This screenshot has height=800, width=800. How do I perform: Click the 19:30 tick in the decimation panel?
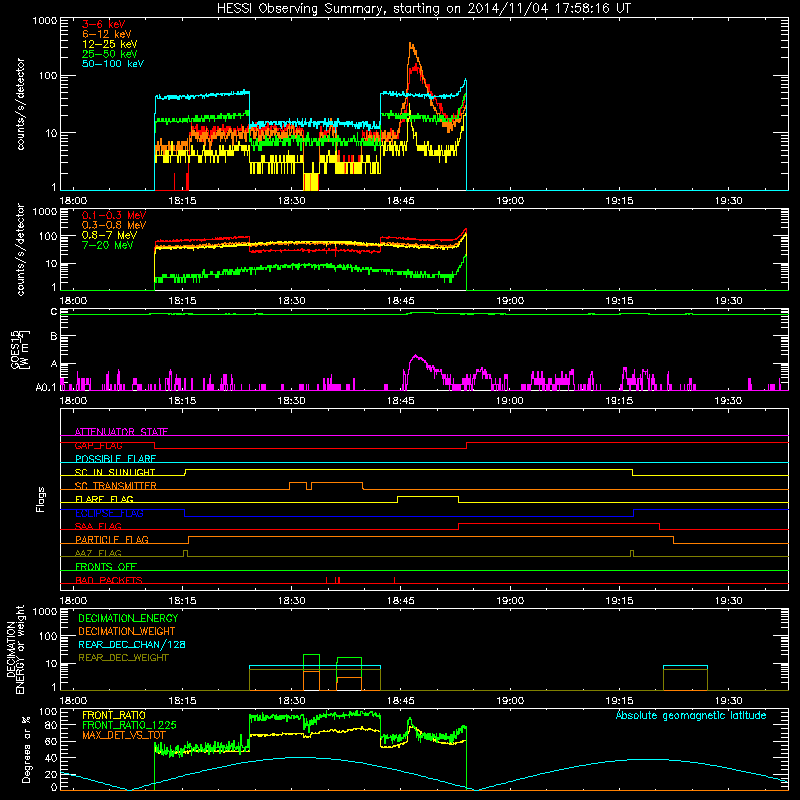(729, 701)
